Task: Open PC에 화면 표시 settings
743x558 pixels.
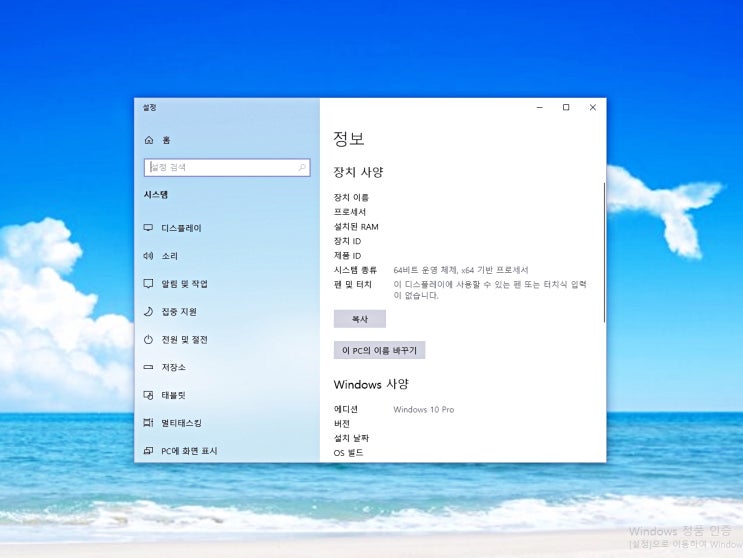Action: 190,451
